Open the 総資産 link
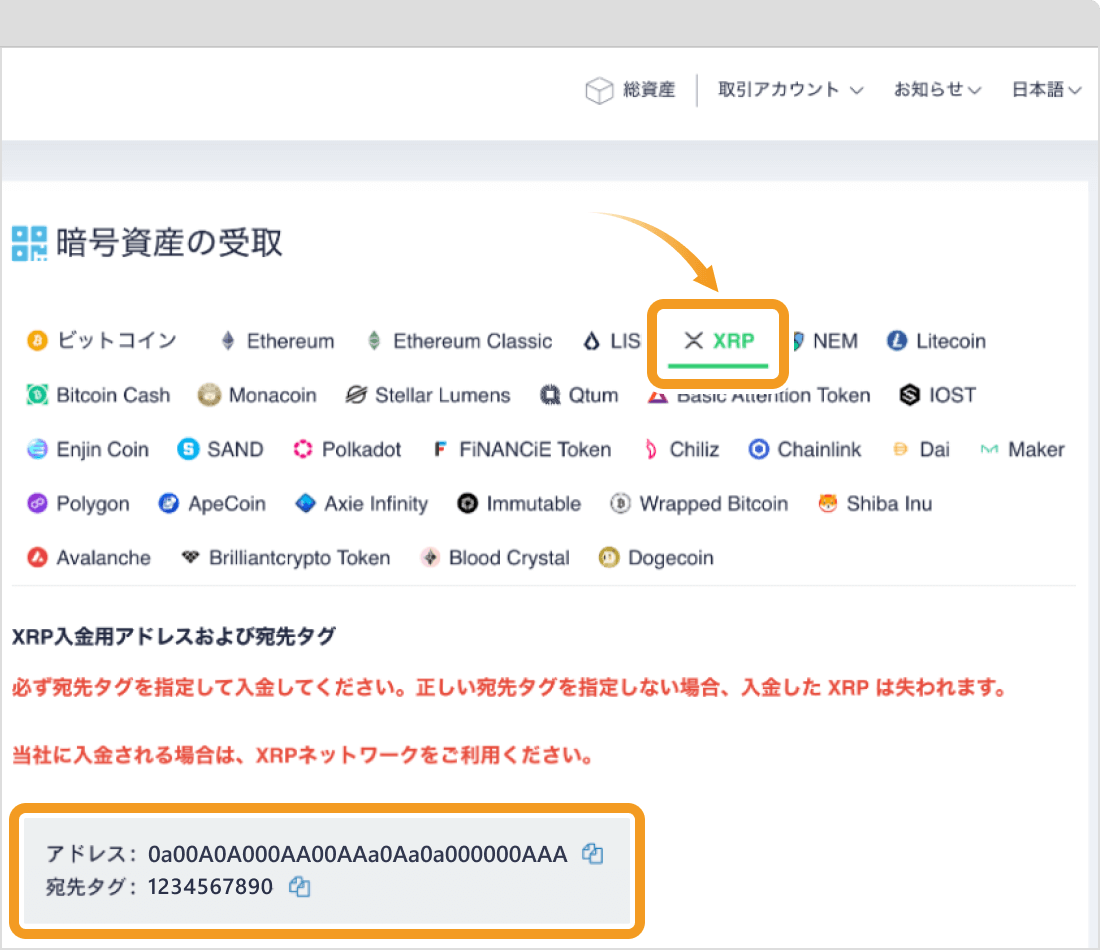Viewport: 1100px width, 950px height. pyautogui.click(x=646, y=90)
